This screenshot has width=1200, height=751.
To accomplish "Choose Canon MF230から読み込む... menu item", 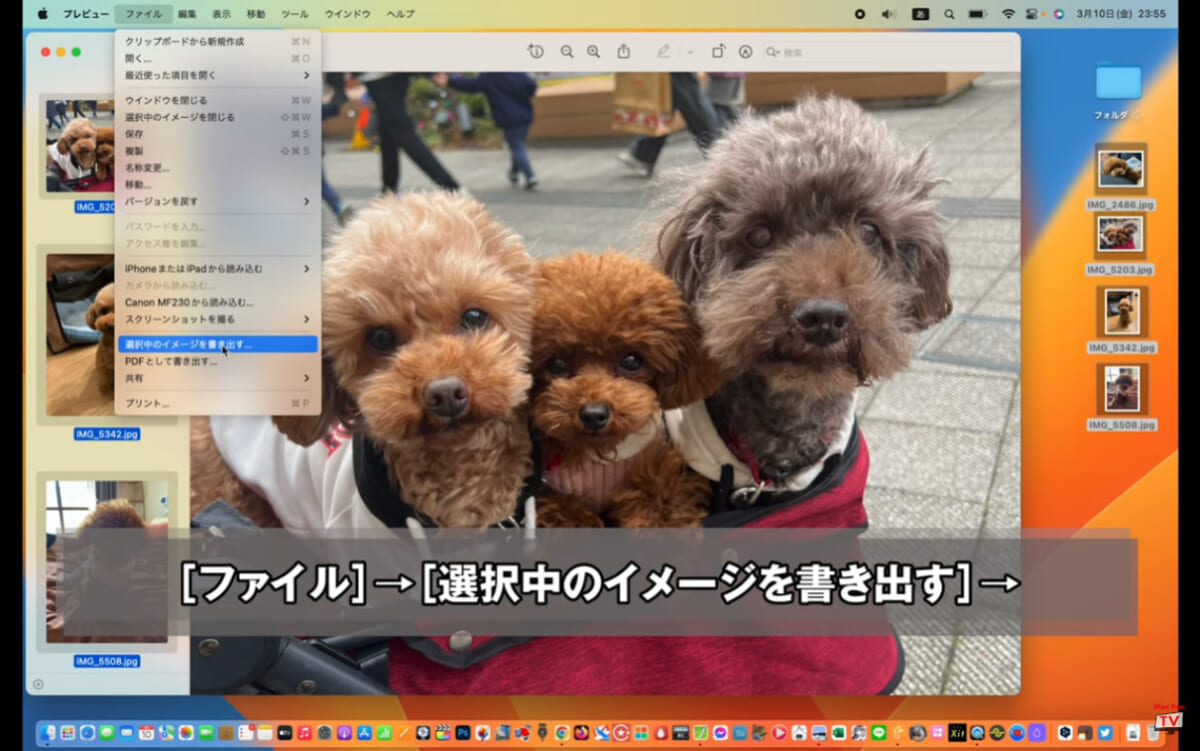I will coord(217,302).
